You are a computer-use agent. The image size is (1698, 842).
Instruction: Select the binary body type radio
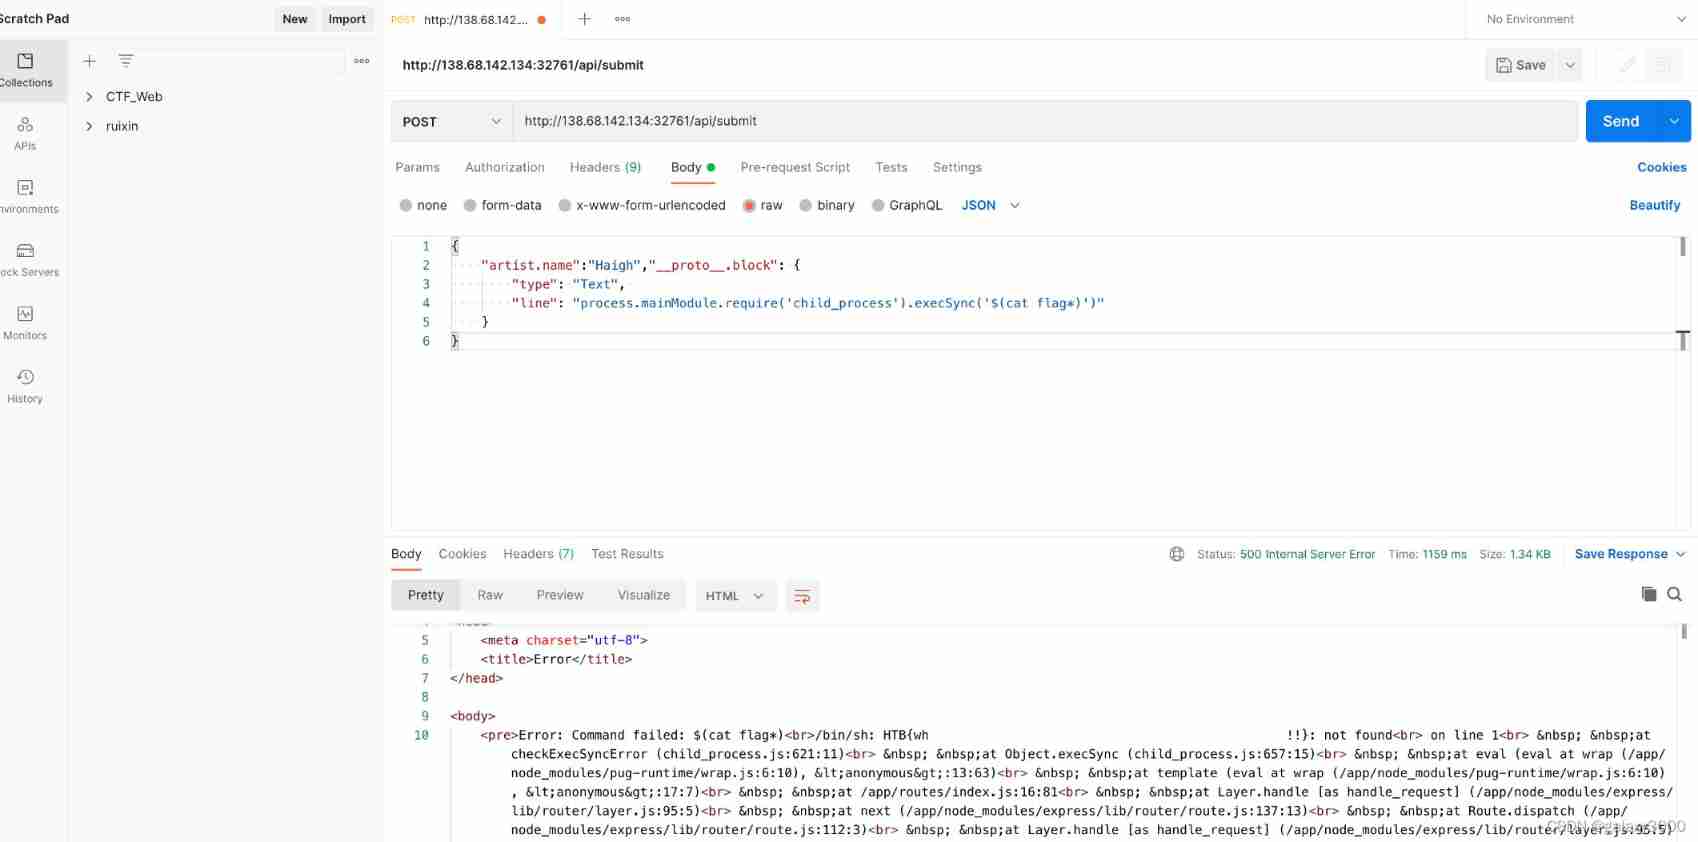tap(806, 205)
